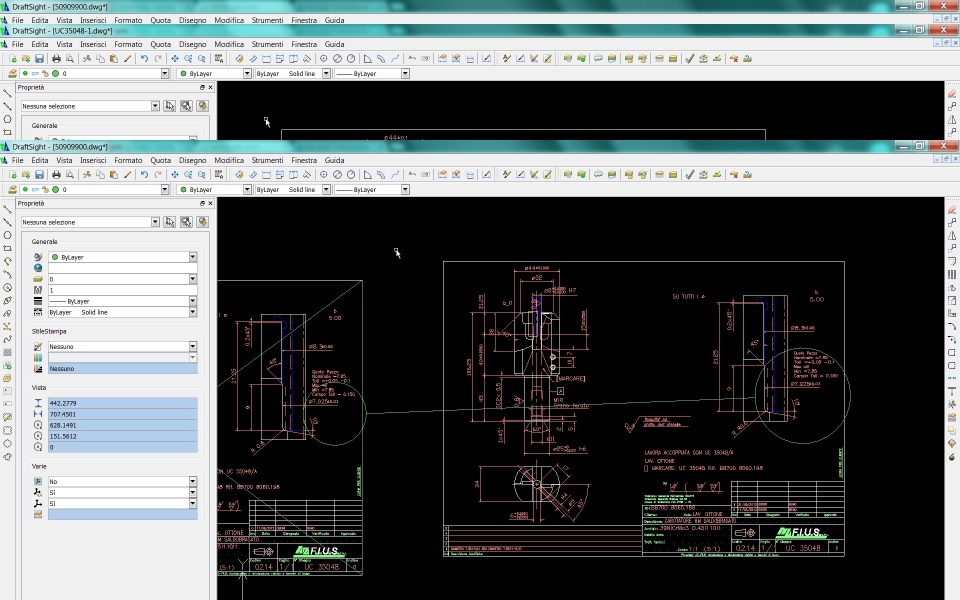
Task: Expand the No dropdown under Varie
Action: (193, 481)
